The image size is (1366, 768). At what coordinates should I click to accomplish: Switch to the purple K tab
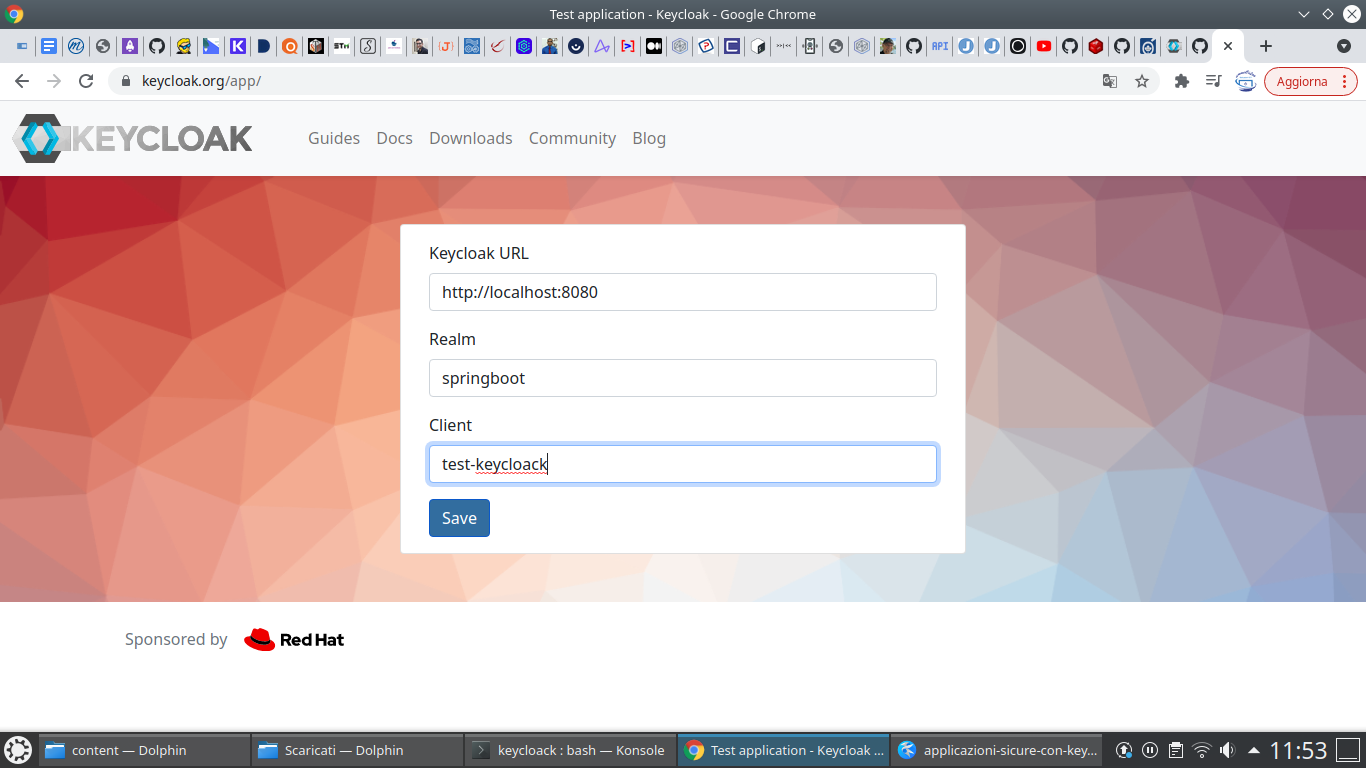point(238,46)
